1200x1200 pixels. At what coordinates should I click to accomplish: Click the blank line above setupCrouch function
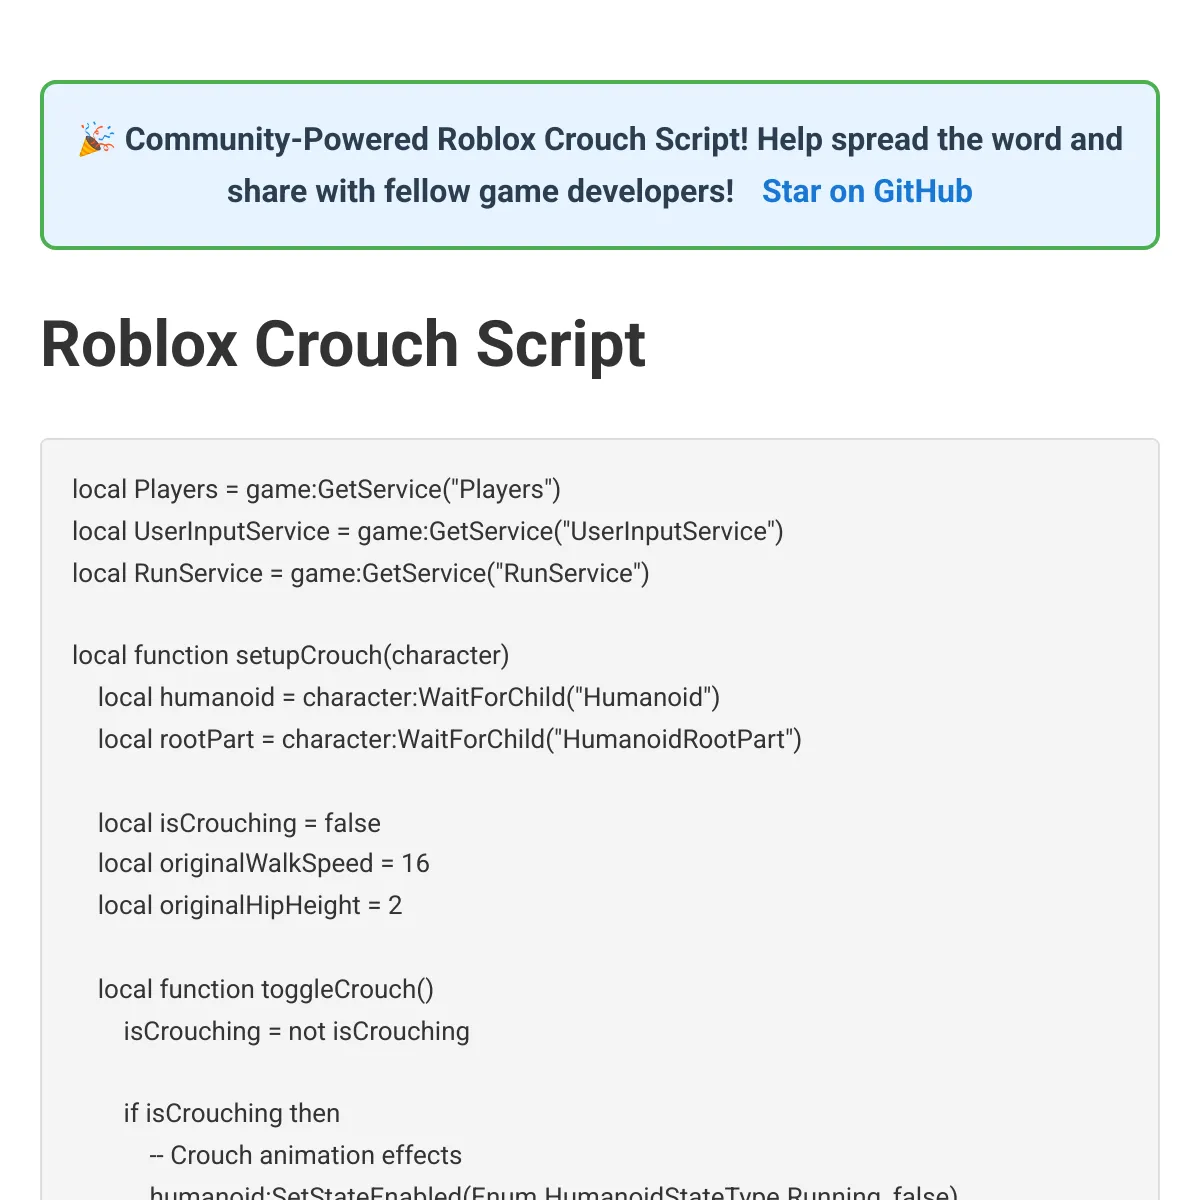coord(600,614)
